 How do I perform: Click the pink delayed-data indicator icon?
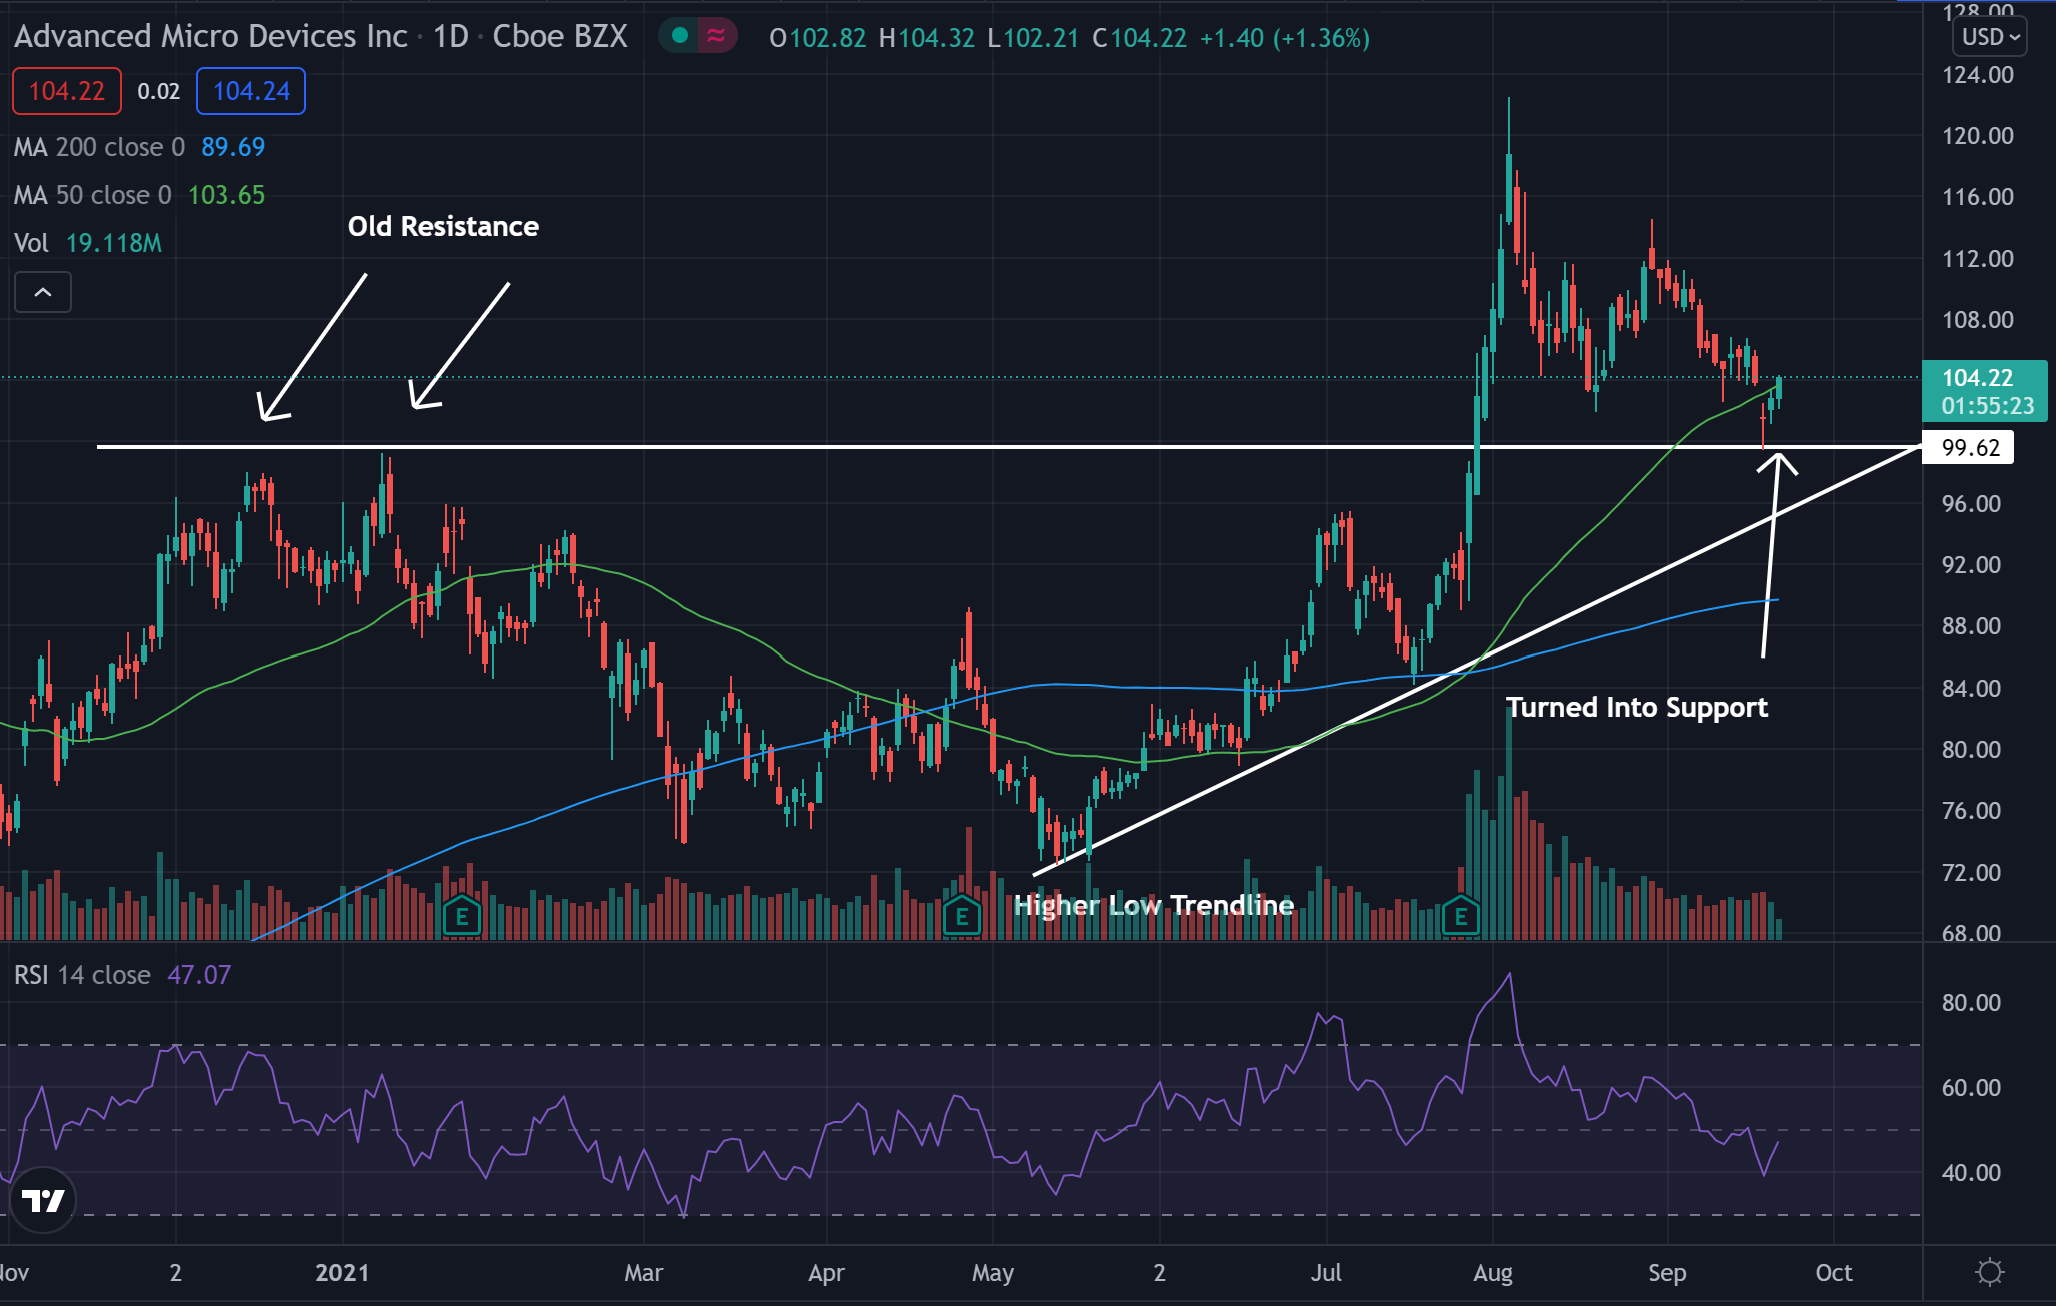[716, 37]
